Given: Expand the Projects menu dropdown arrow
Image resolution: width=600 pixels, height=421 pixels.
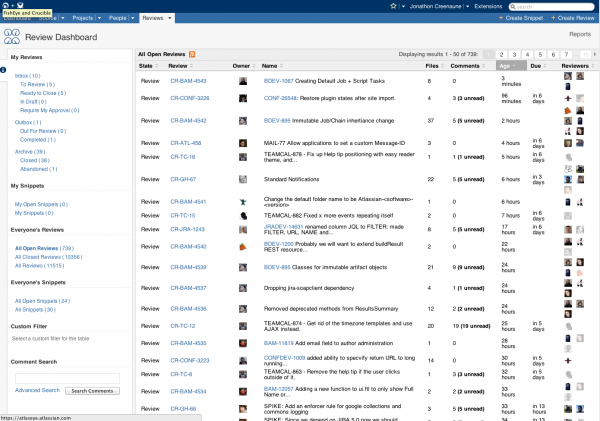Looking at the screenshot, I should [x=99, y=18].
